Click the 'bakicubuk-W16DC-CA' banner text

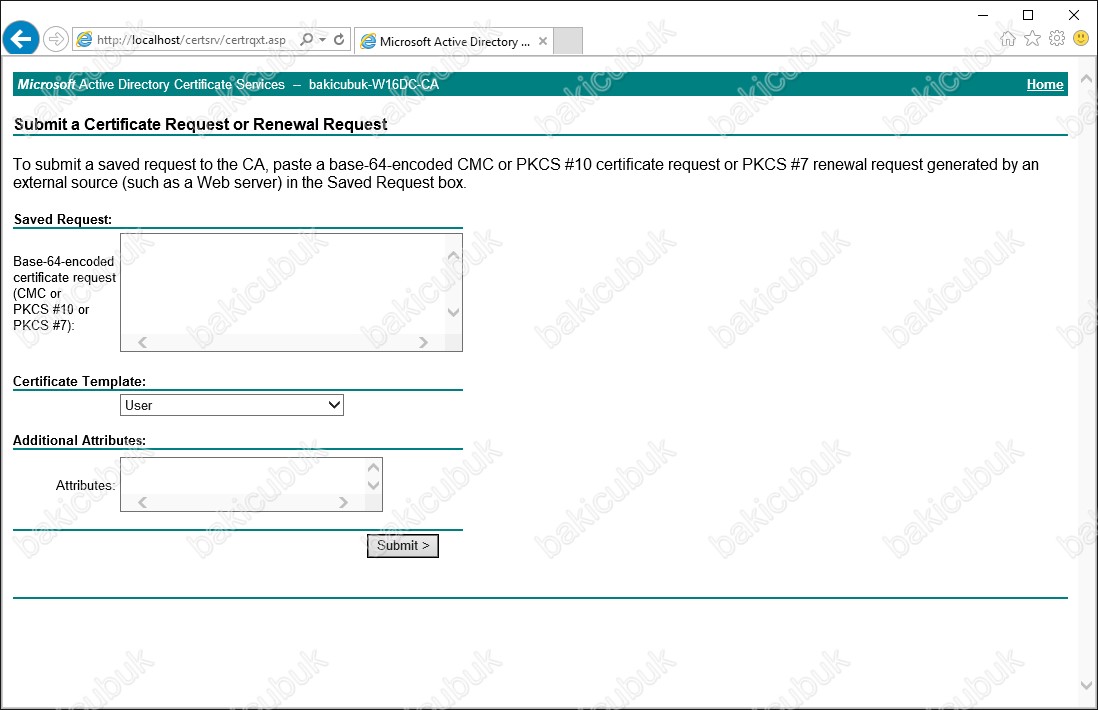click(374, 84)
